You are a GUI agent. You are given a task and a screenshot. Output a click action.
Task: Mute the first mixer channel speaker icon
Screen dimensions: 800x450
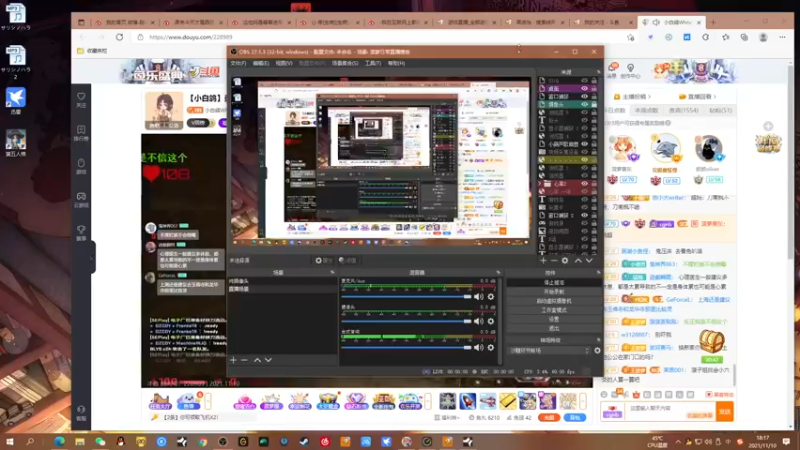pyautogui.click(x=478, y=296)
